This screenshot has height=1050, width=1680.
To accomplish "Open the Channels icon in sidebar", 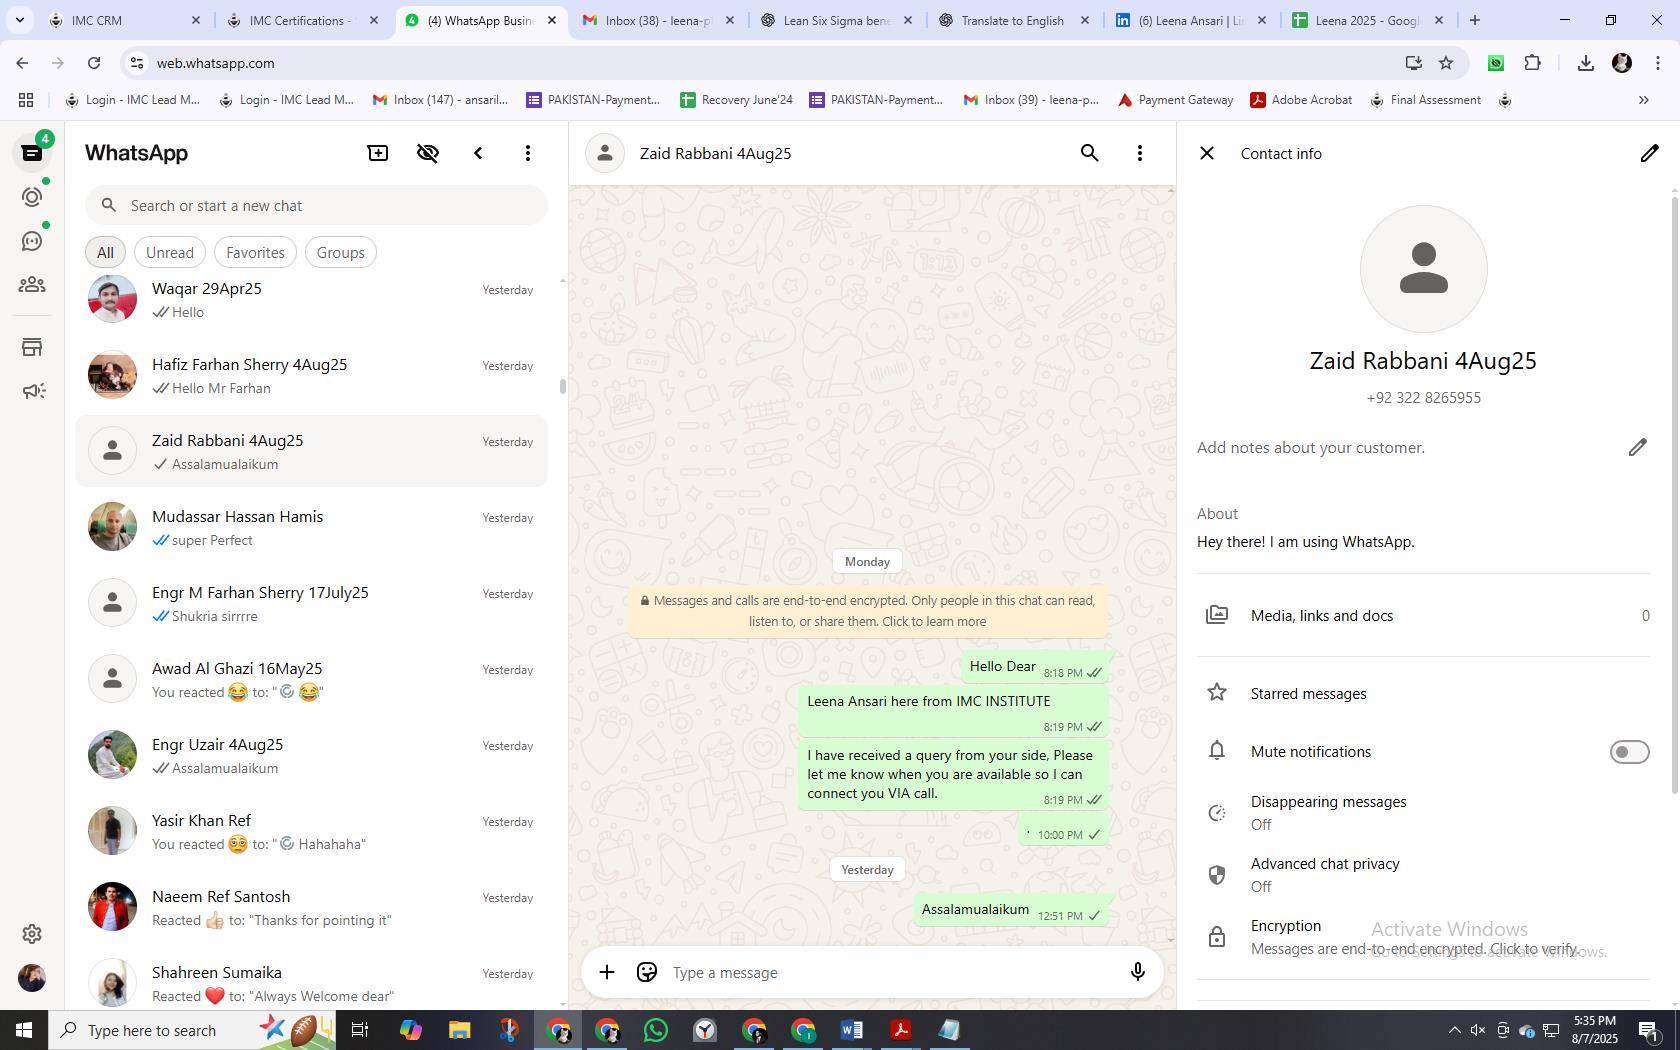I will (32, 241).
